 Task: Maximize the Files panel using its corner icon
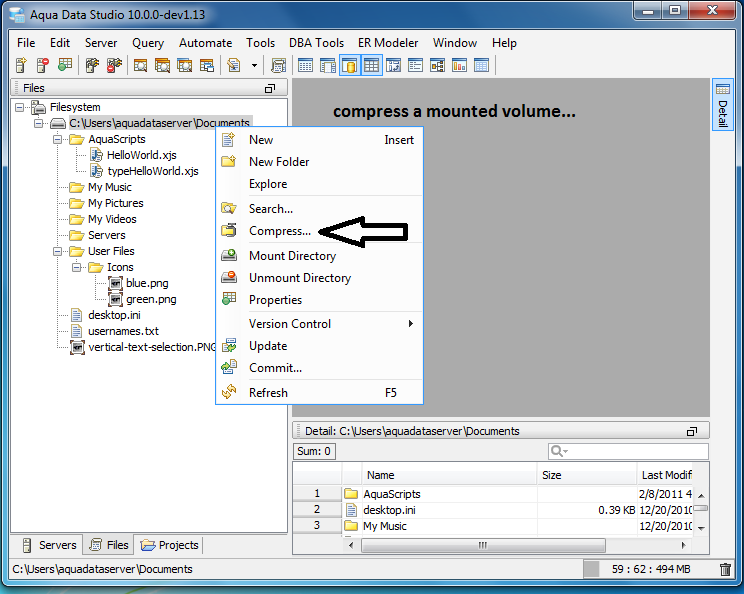[270, 88]
